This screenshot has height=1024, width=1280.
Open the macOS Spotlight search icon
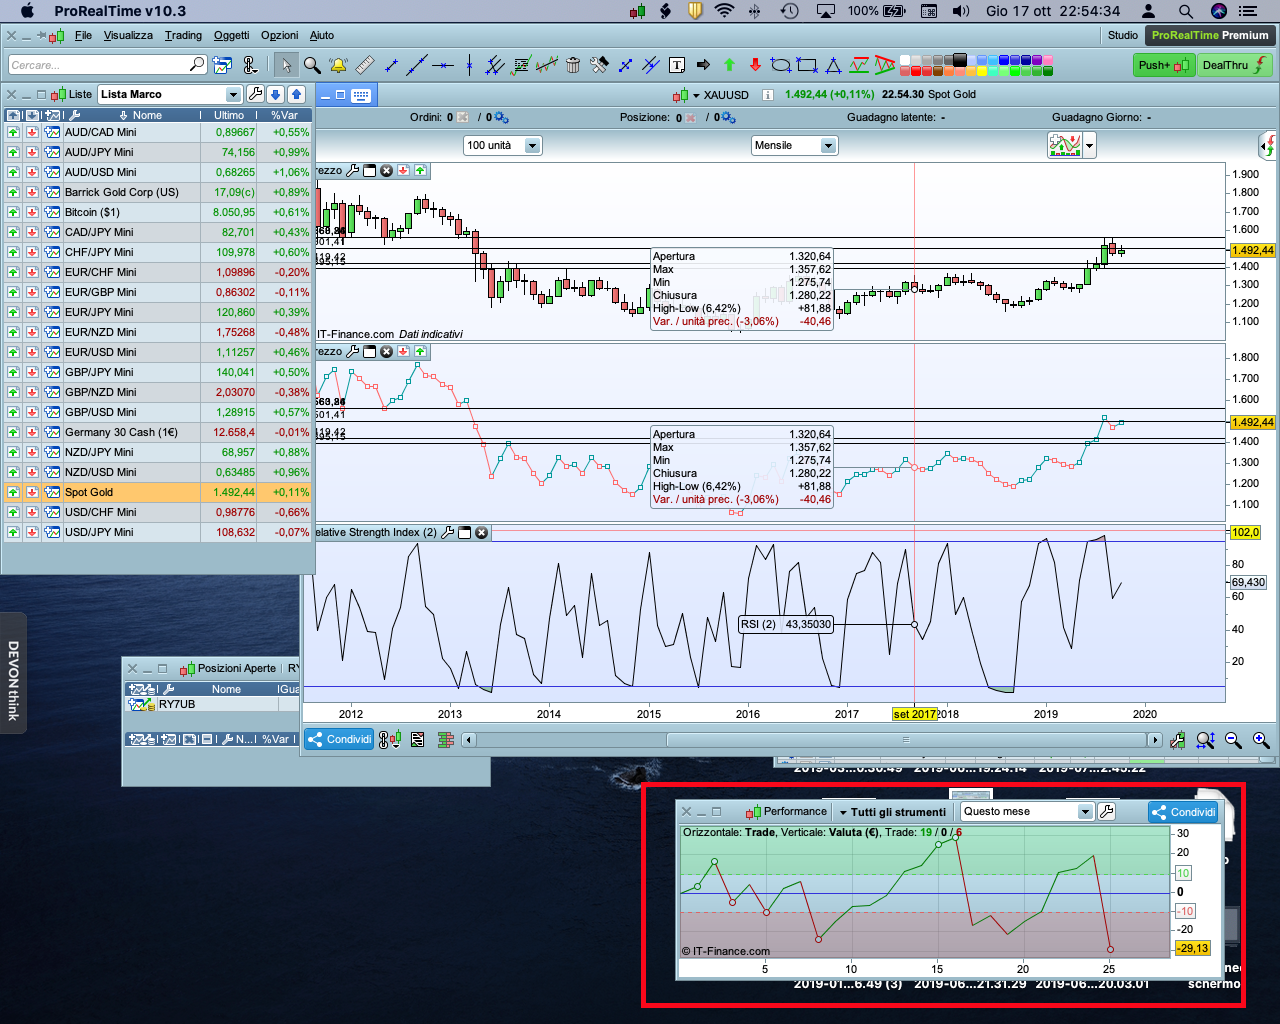1185,11
